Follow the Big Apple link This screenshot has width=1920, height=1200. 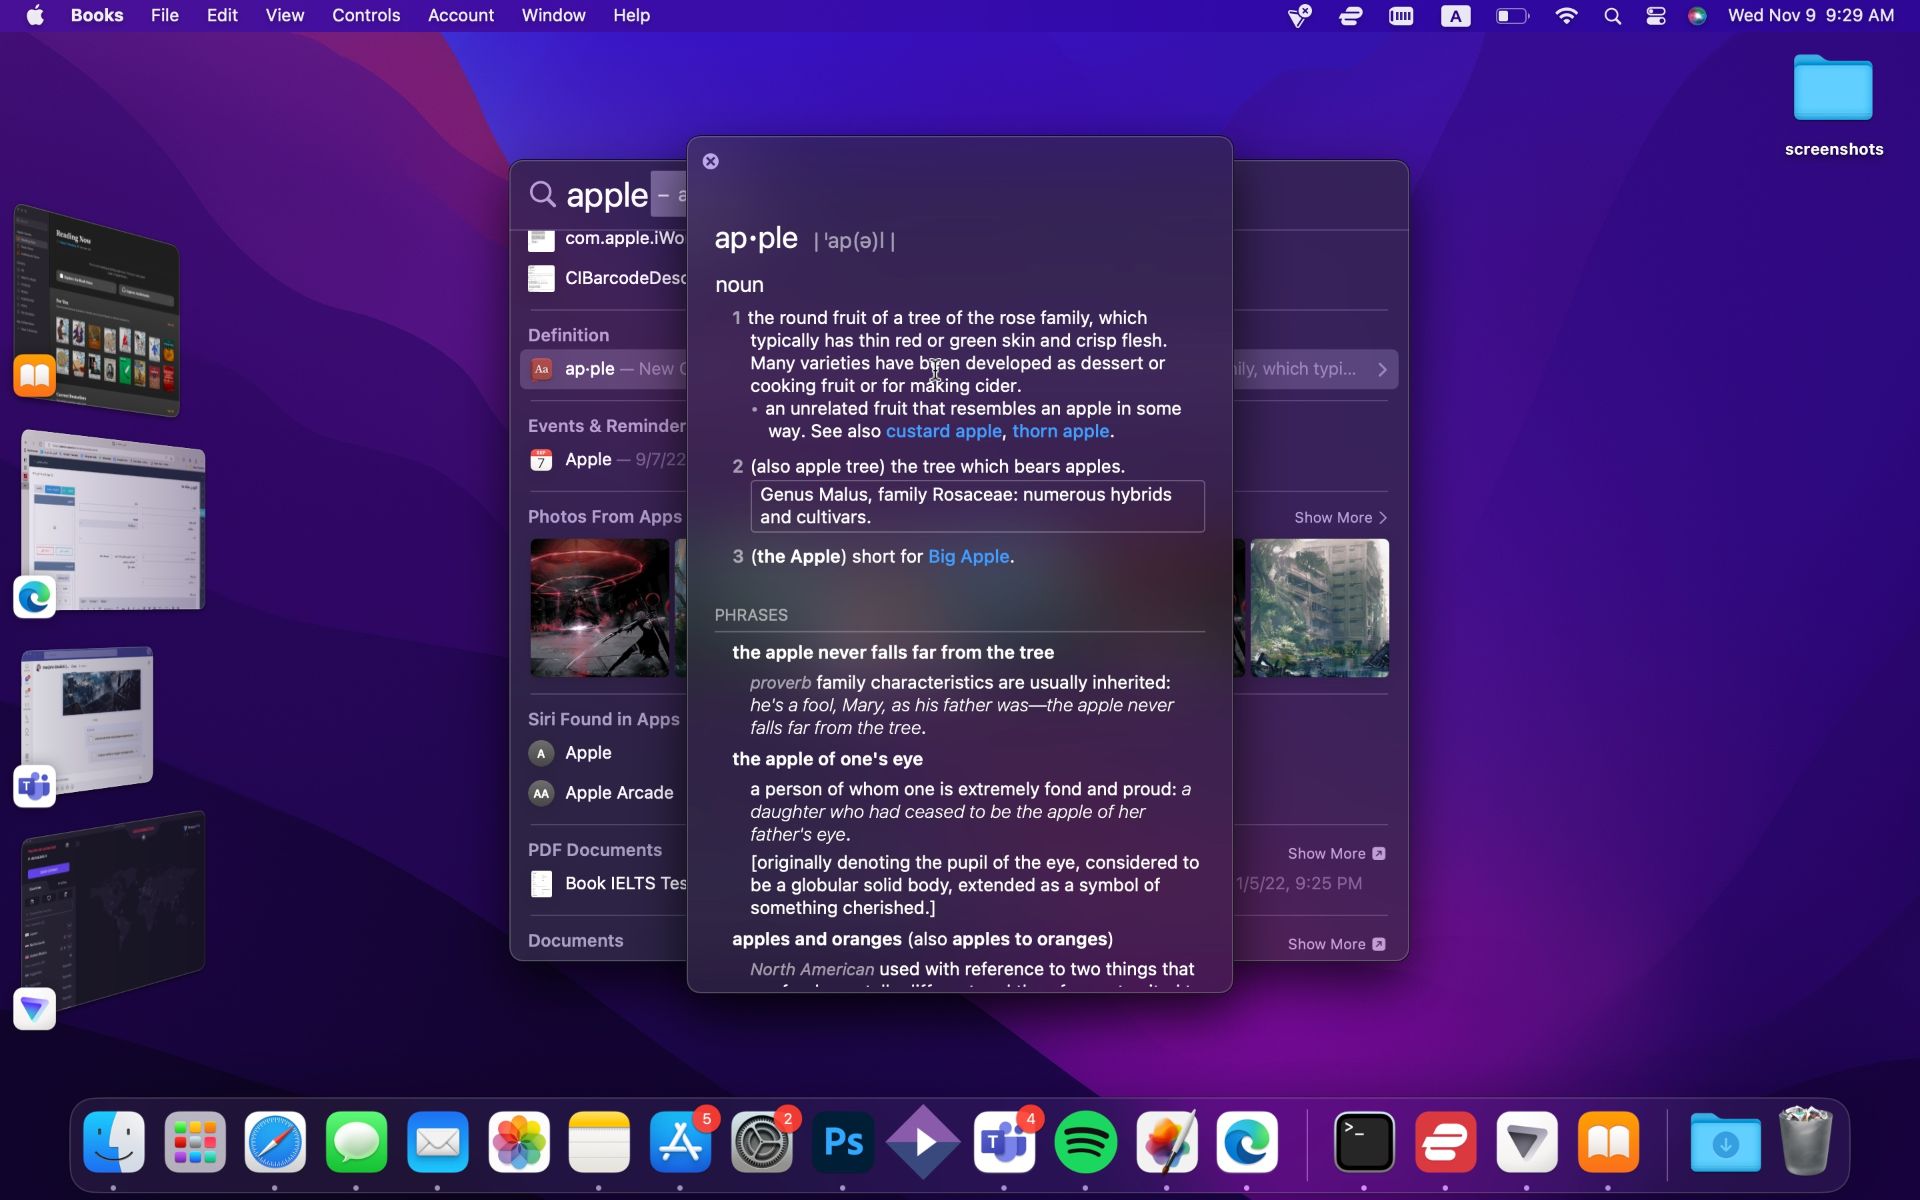click(968, 557)
